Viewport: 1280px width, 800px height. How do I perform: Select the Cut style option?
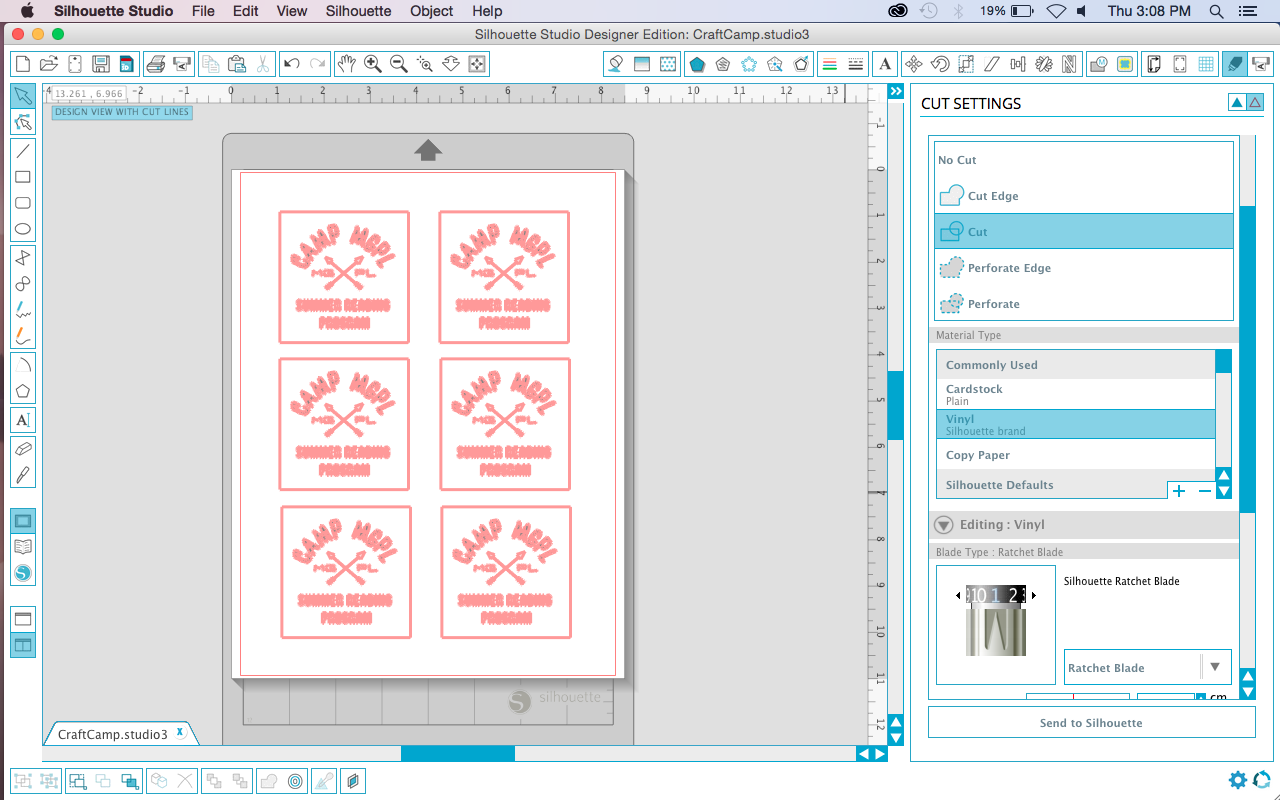tap(1084, 232)
